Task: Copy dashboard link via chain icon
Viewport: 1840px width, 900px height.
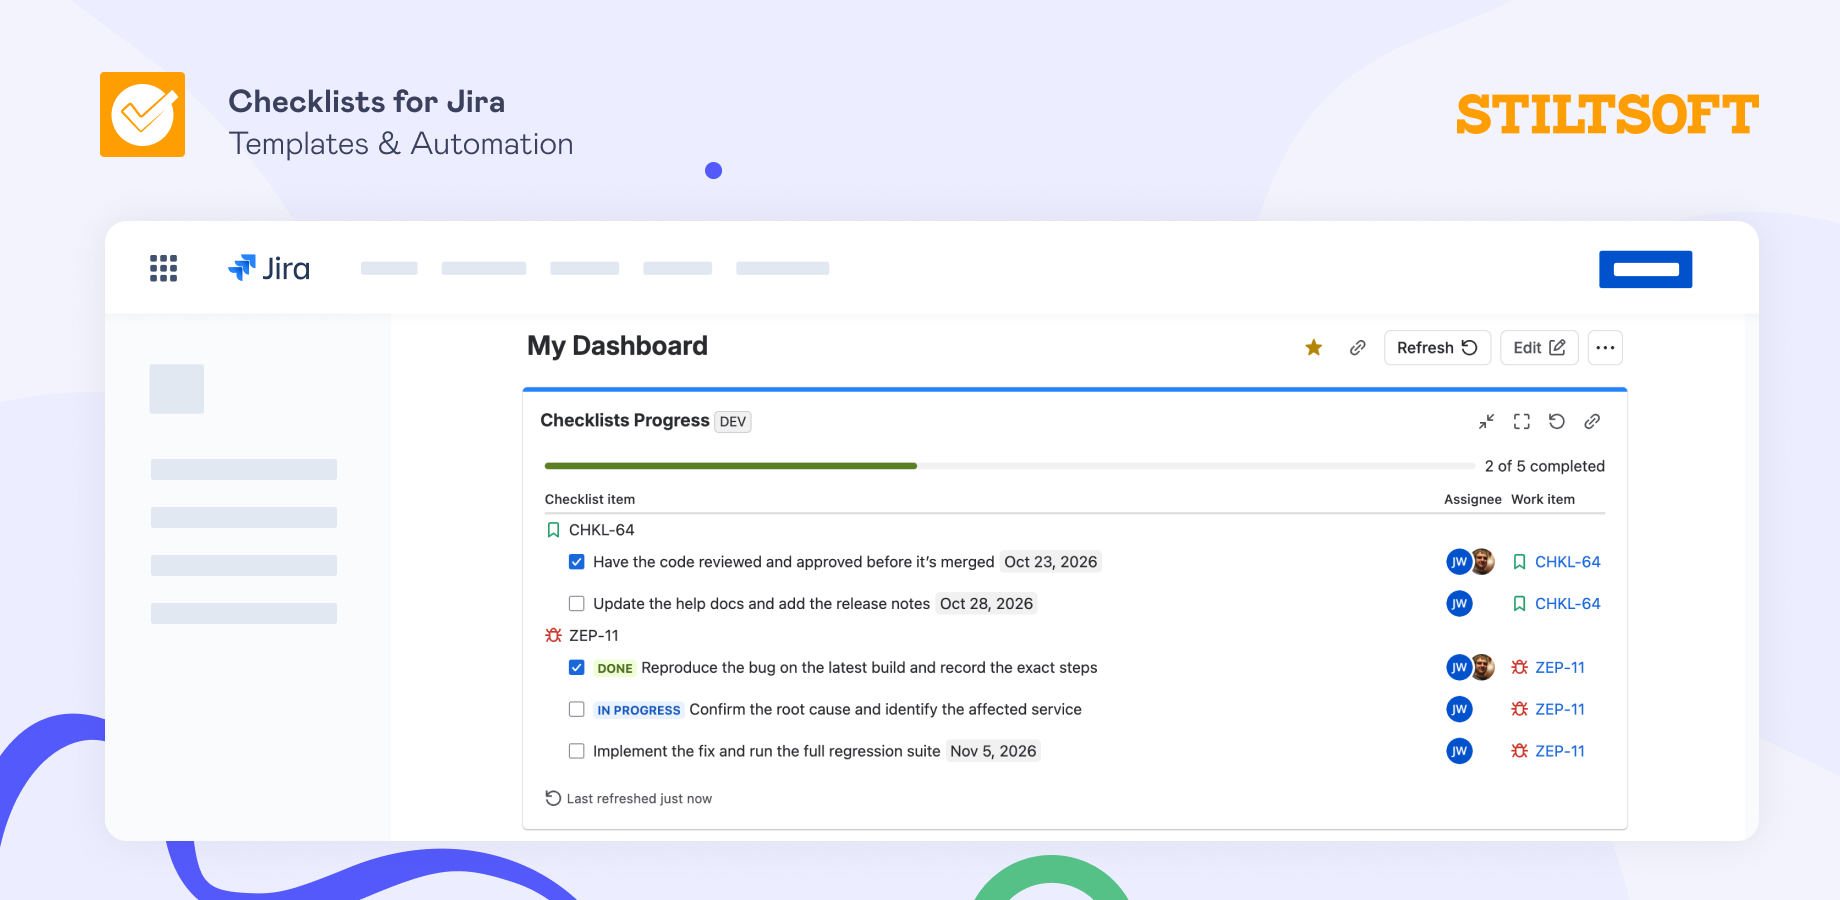Action: click(1357, 347)
